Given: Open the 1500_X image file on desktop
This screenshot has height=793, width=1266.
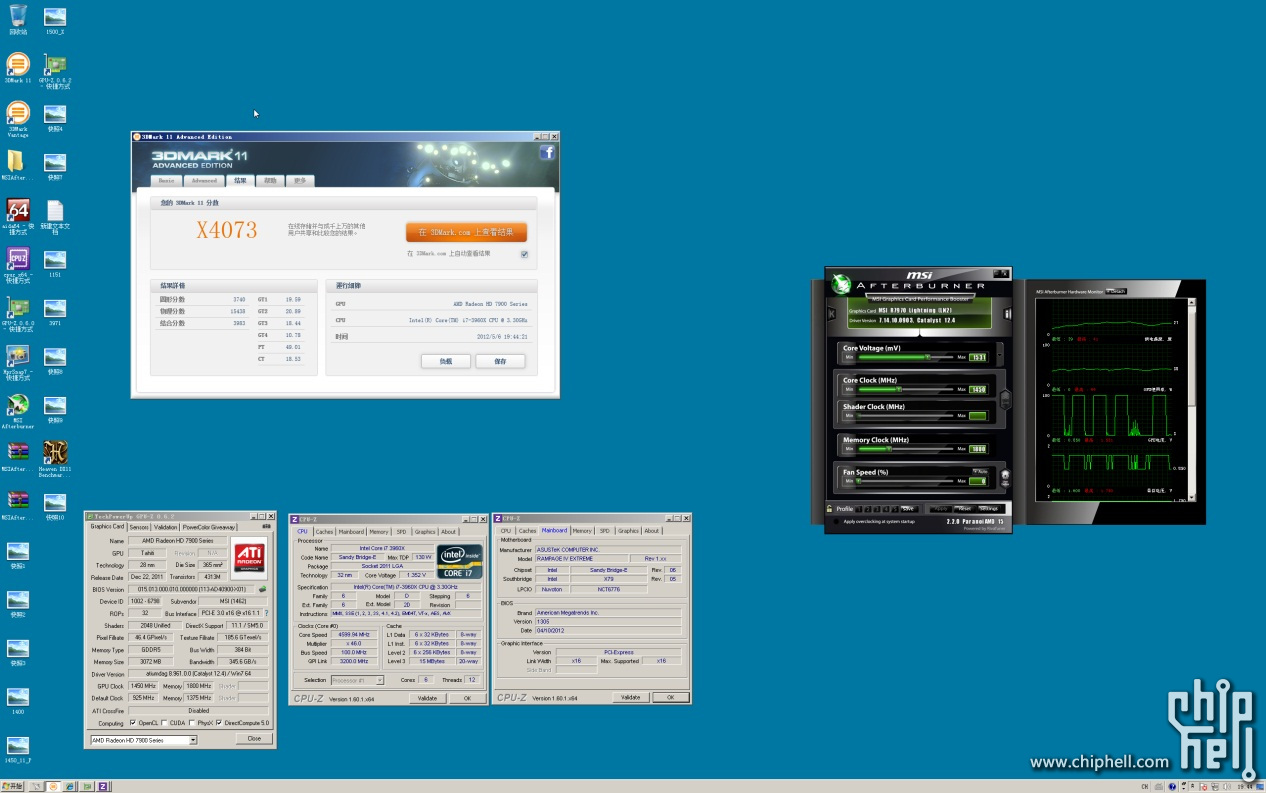Looking at the screenshot, I should tap(55, 20).
